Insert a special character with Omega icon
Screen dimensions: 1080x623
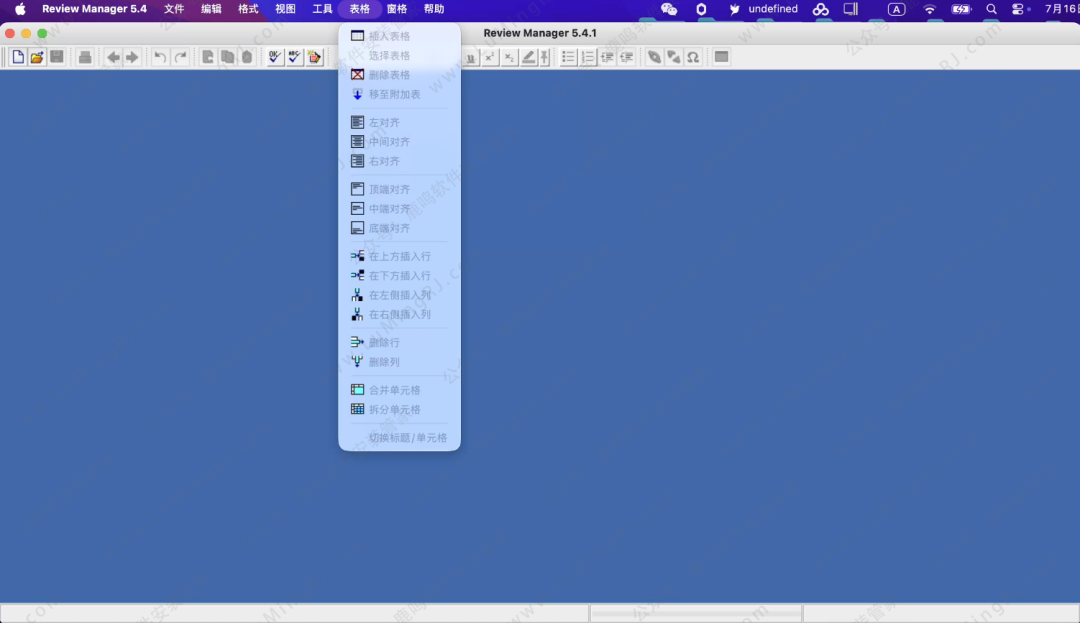coord(692,57)
